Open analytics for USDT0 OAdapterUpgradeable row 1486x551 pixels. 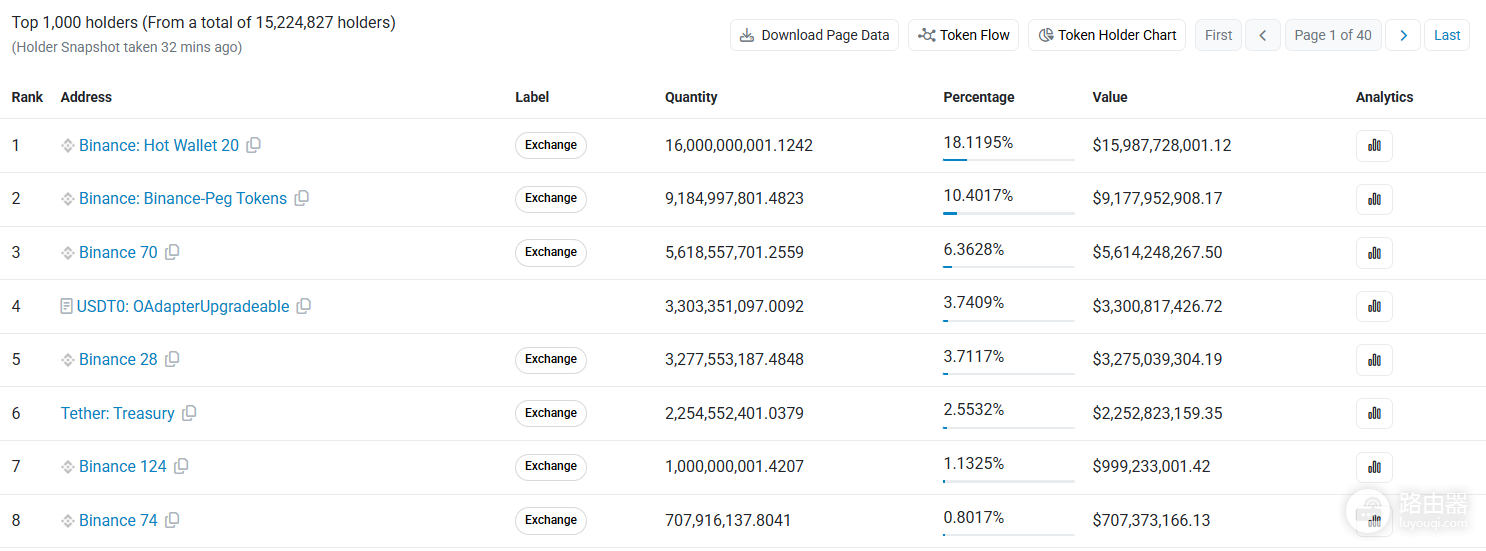coord(1374,306)
